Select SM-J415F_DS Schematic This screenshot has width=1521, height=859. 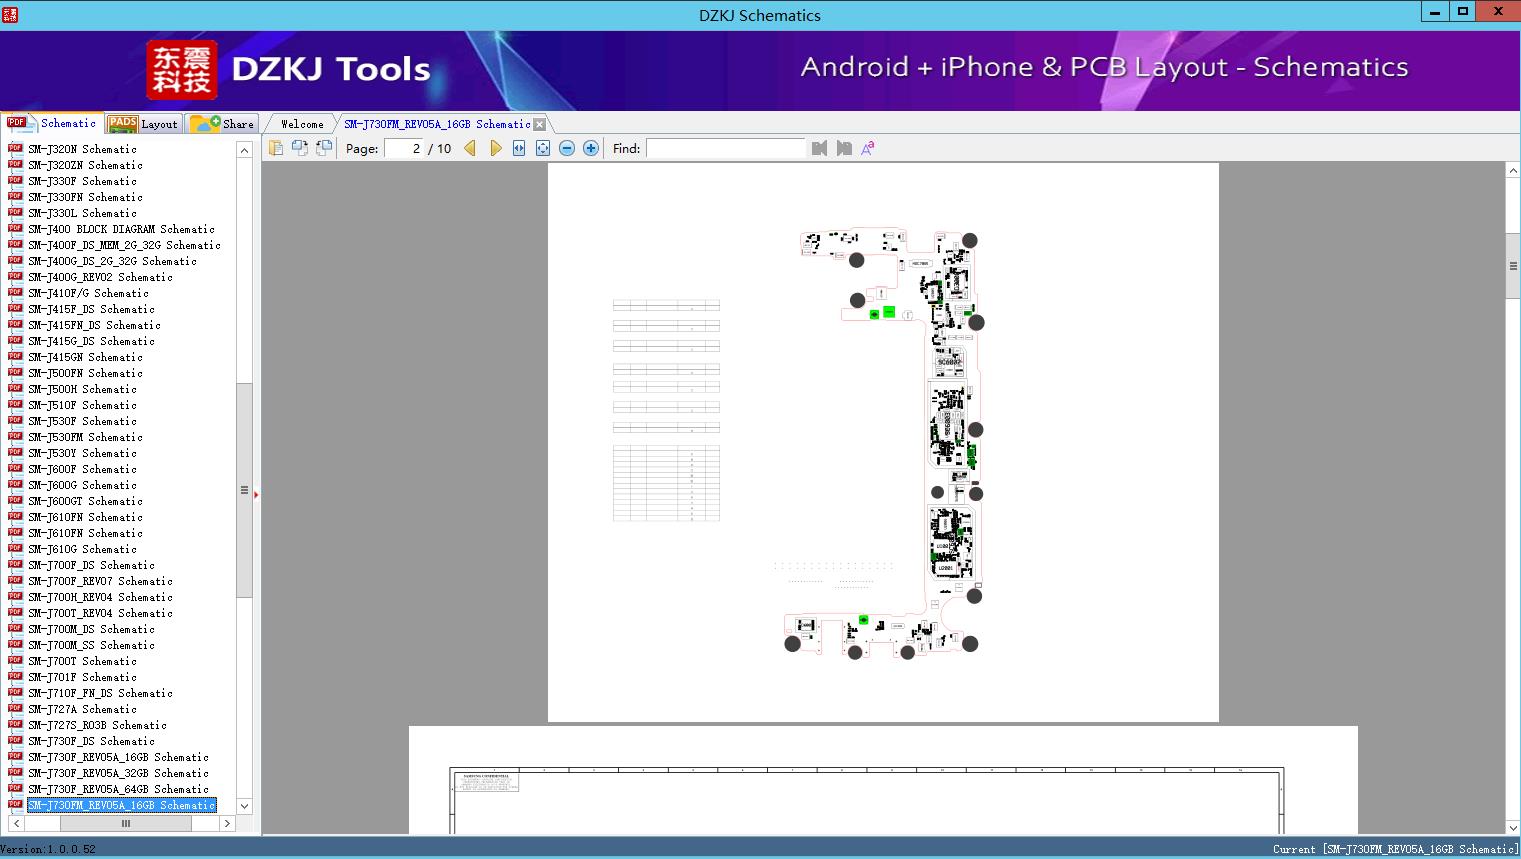[x=91, y=309]
